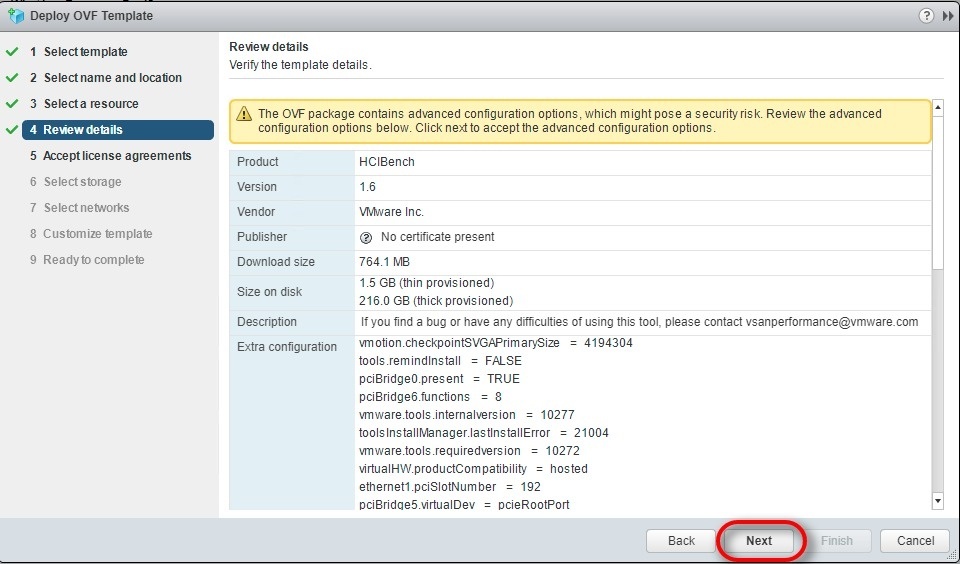960x564 pixels.
Task: Select step 4 Review details
Action: 82,130
